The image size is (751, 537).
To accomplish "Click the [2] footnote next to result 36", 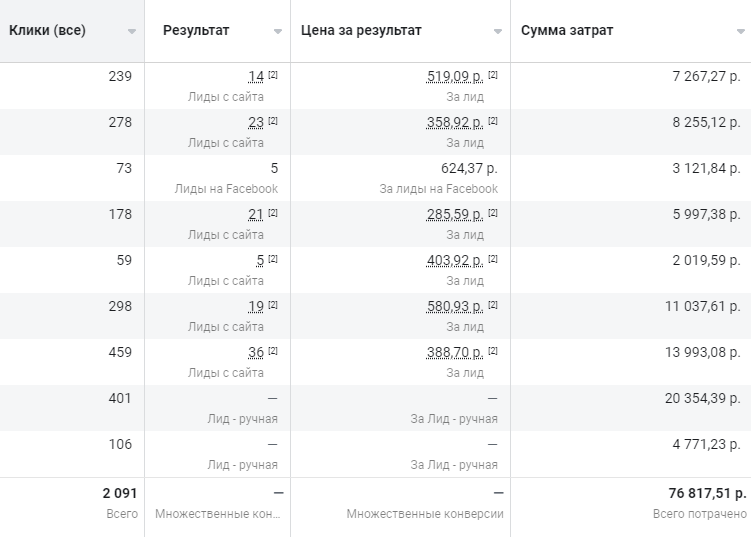I will click(x=273, y=351).
